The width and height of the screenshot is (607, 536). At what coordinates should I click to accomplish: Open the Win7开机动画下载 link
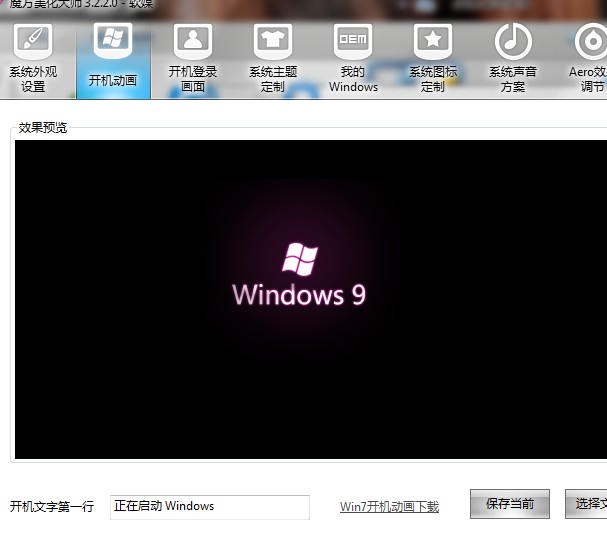(x=389, y=507)
